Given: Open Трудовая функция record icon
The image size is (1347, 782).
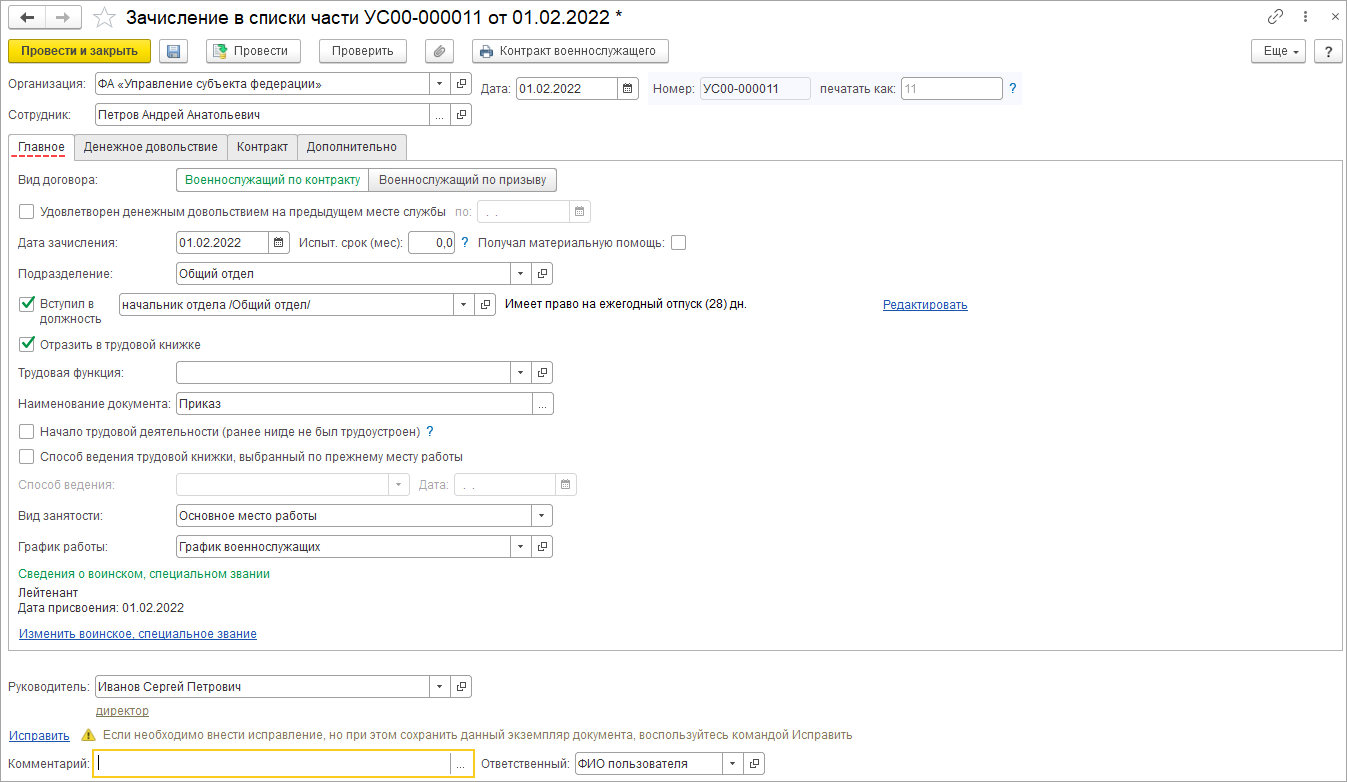Looking at the screenshot, I should point(542,372).
